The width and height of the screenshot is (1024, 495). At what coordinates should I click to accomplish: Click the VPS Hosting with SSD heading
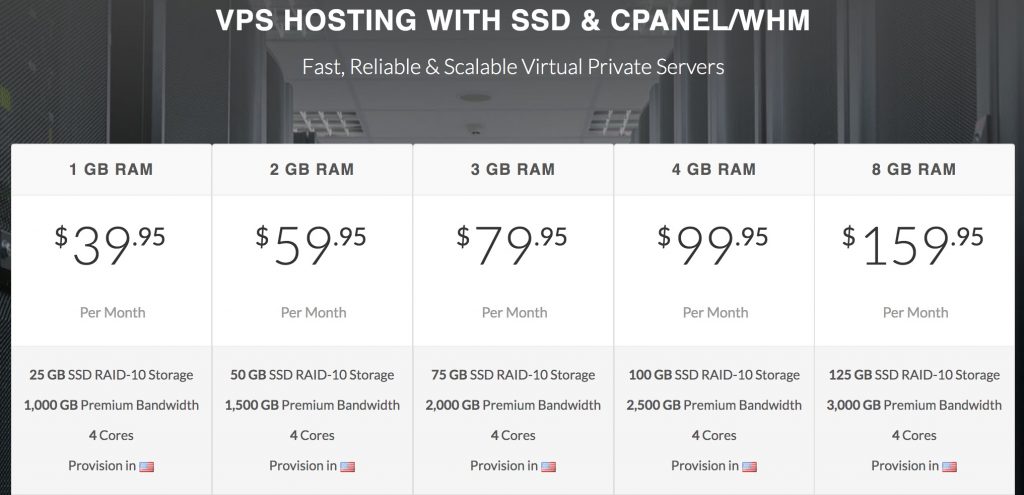coord(513,22)
